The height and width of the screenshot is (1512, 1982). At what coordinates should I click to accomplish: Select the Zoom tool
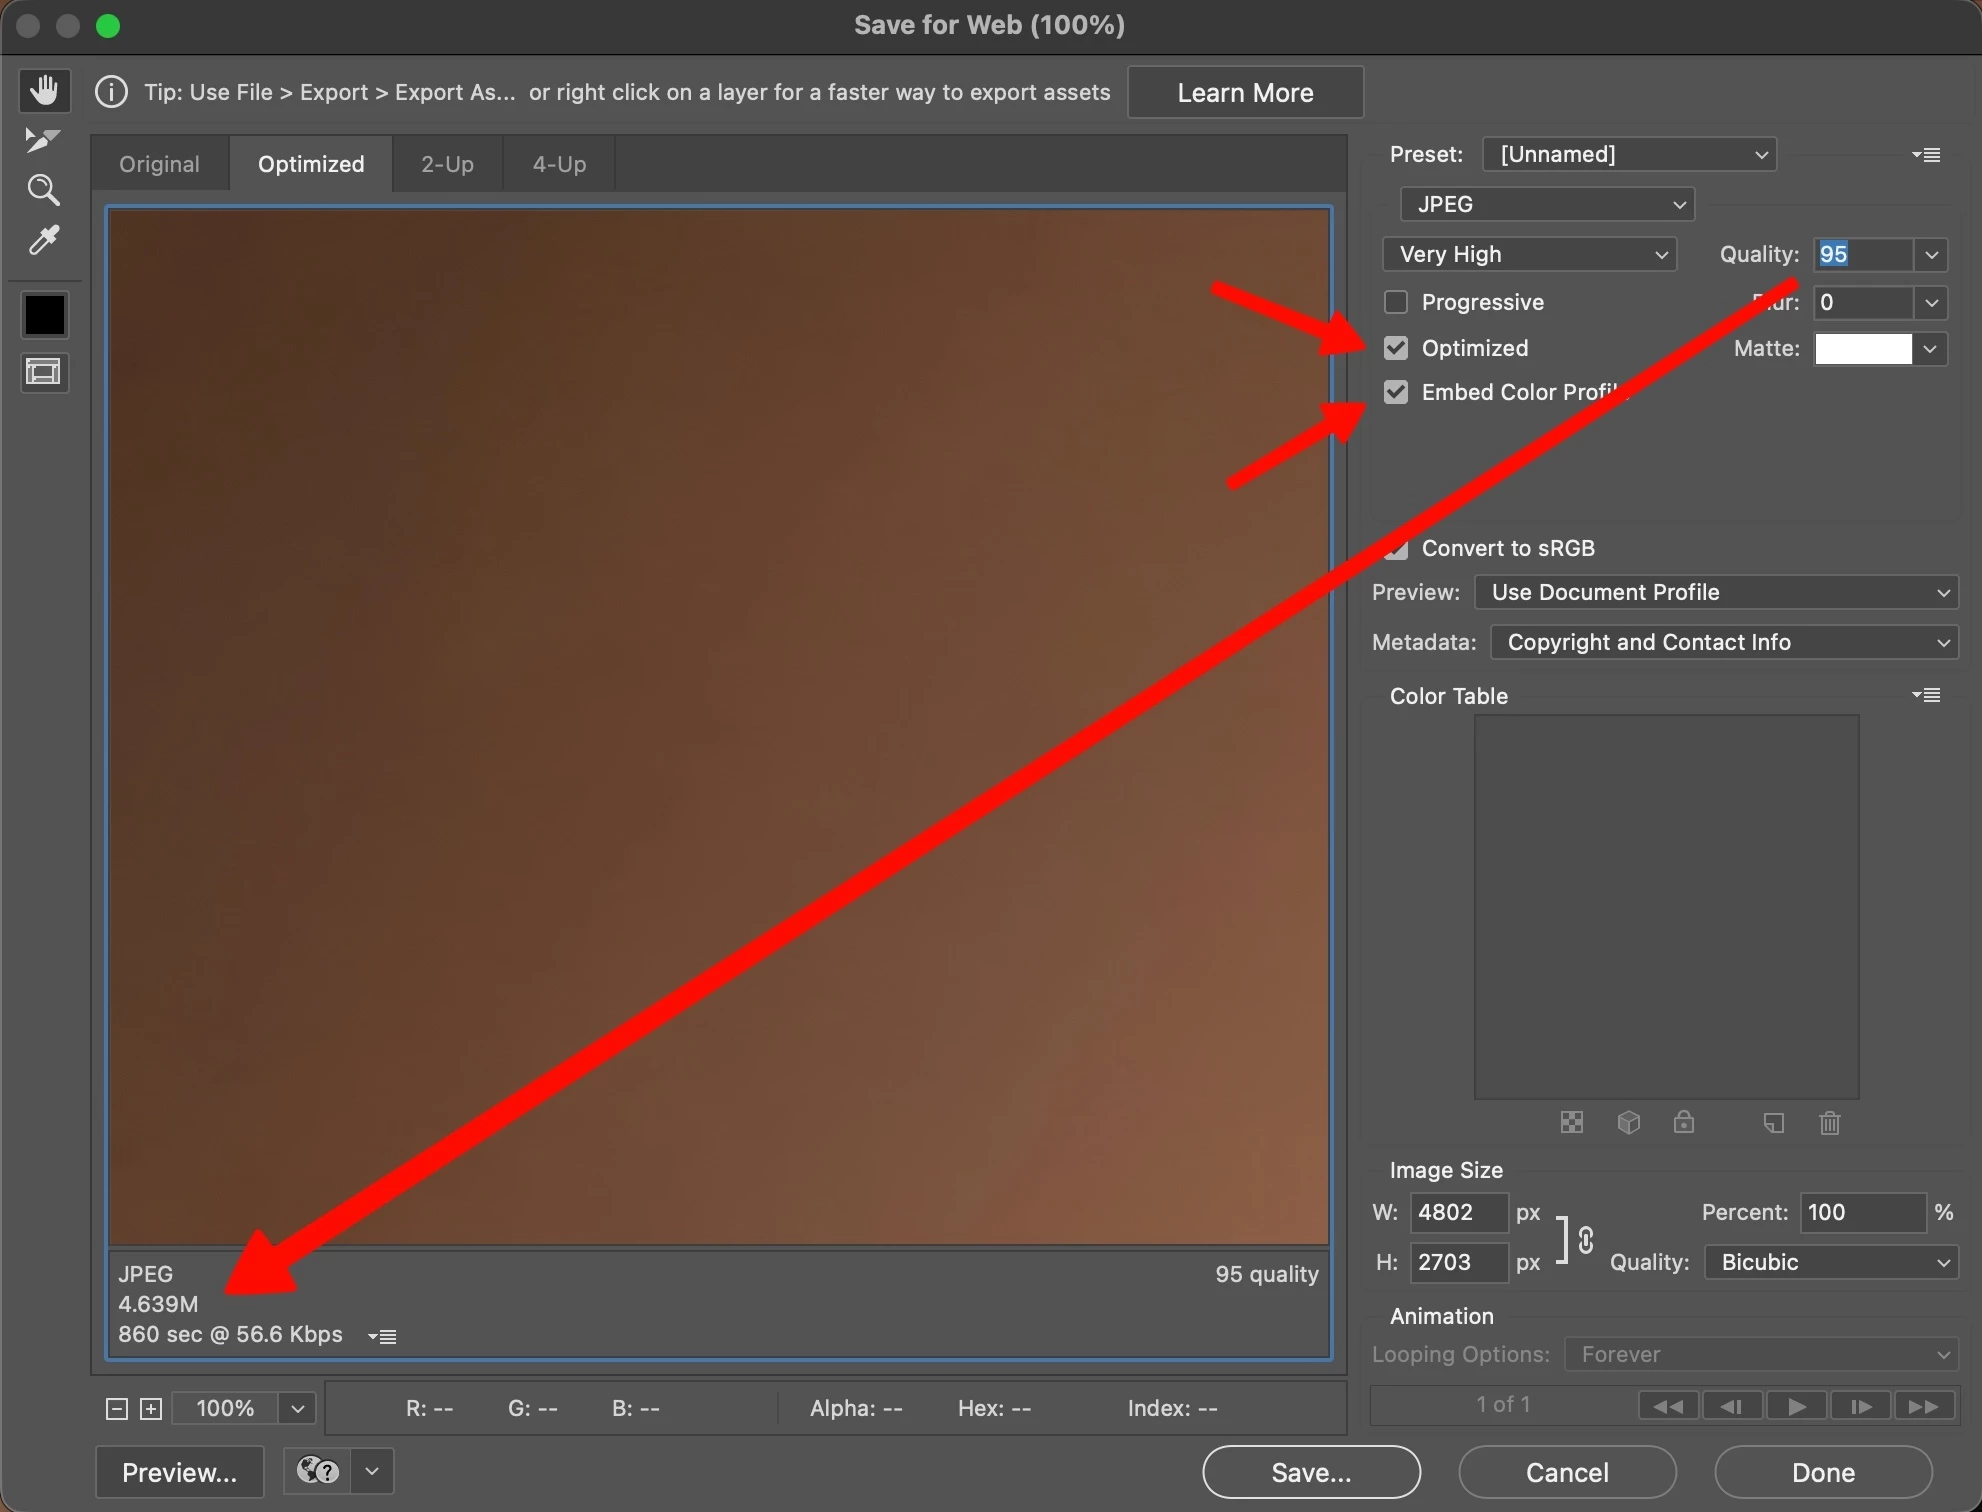tap(43, 190)
